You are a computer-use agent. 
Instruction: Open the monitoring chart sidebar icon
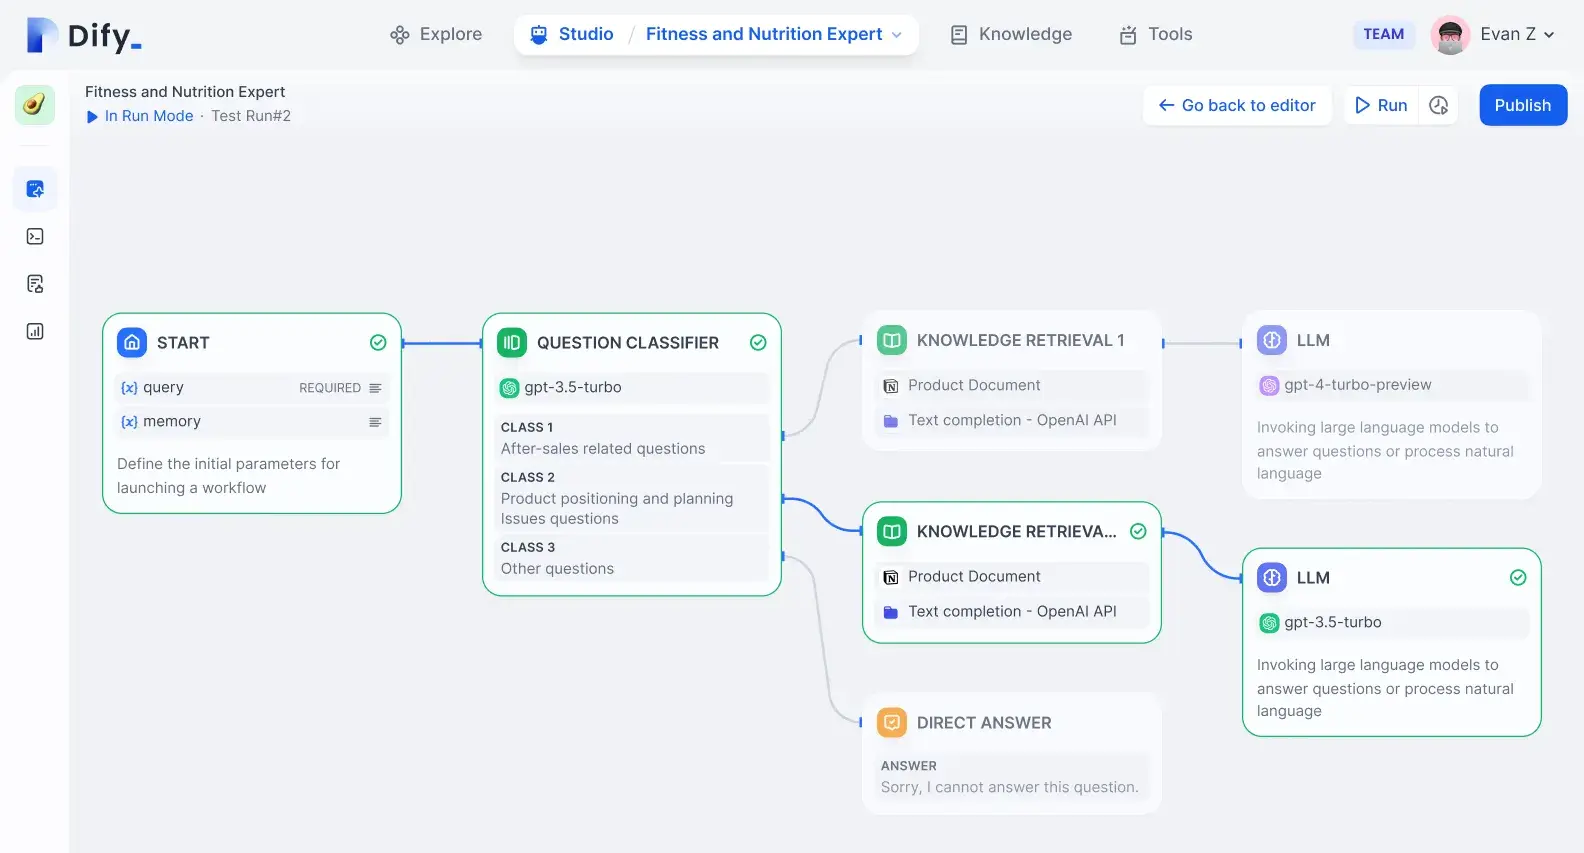coord(35,331)
